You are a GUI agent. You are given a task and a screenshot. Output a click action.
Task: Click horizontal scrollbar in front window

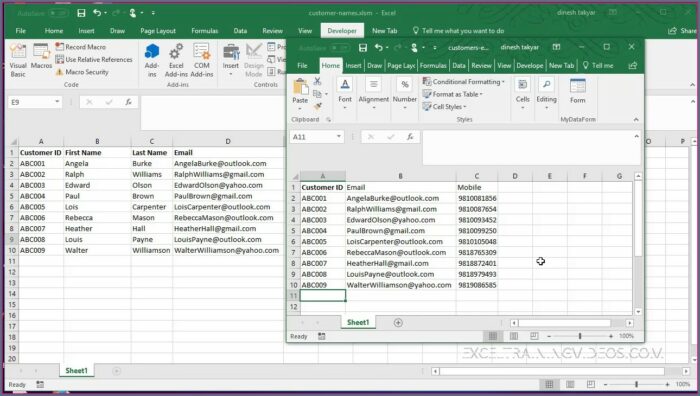[564, 323]
